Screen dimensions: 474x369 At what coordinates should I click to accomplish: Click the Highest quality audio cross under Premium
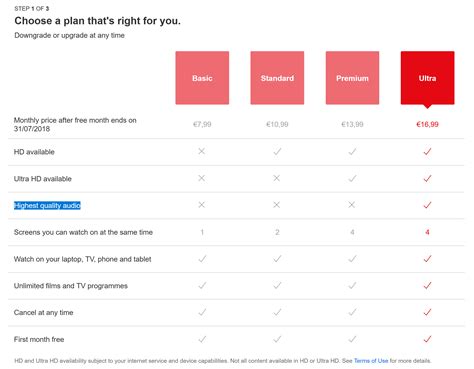point(352,205)
